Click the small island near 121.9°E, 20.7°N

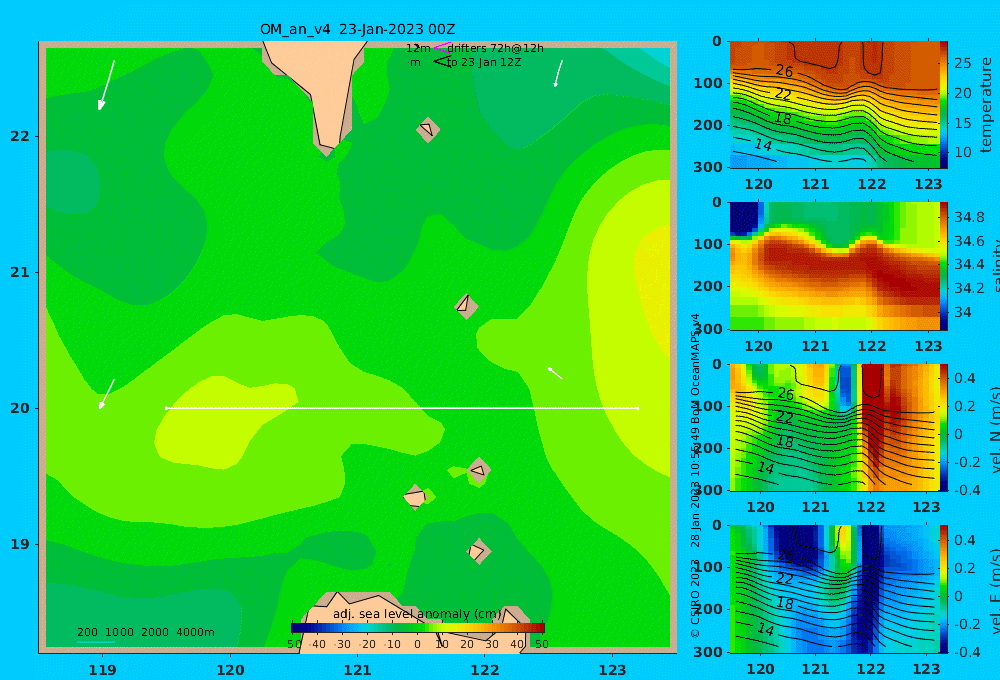pos(466,306)
